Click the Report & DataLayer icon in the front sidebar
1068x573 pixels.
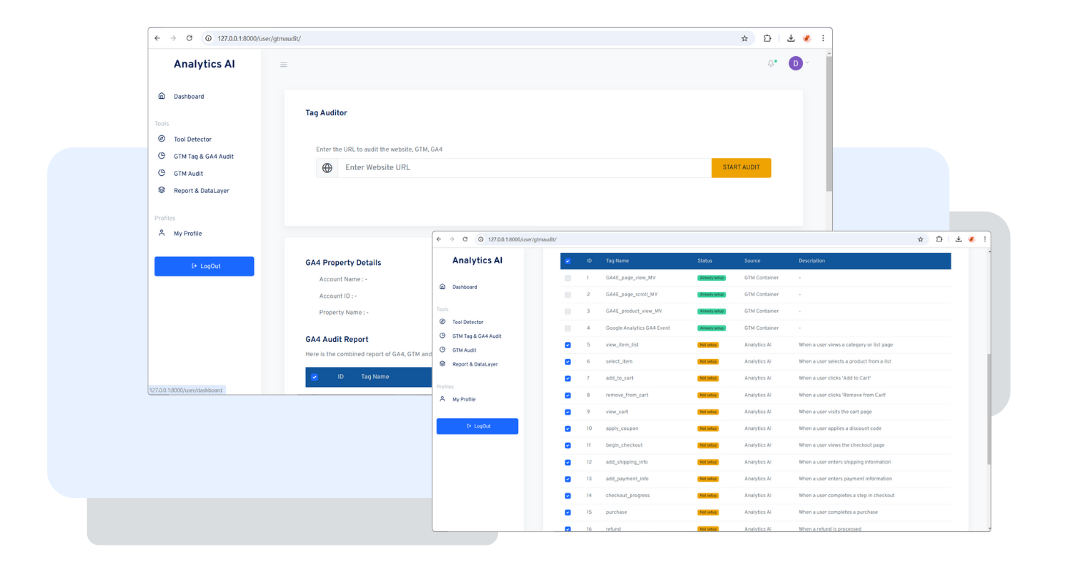coord(442,364)
